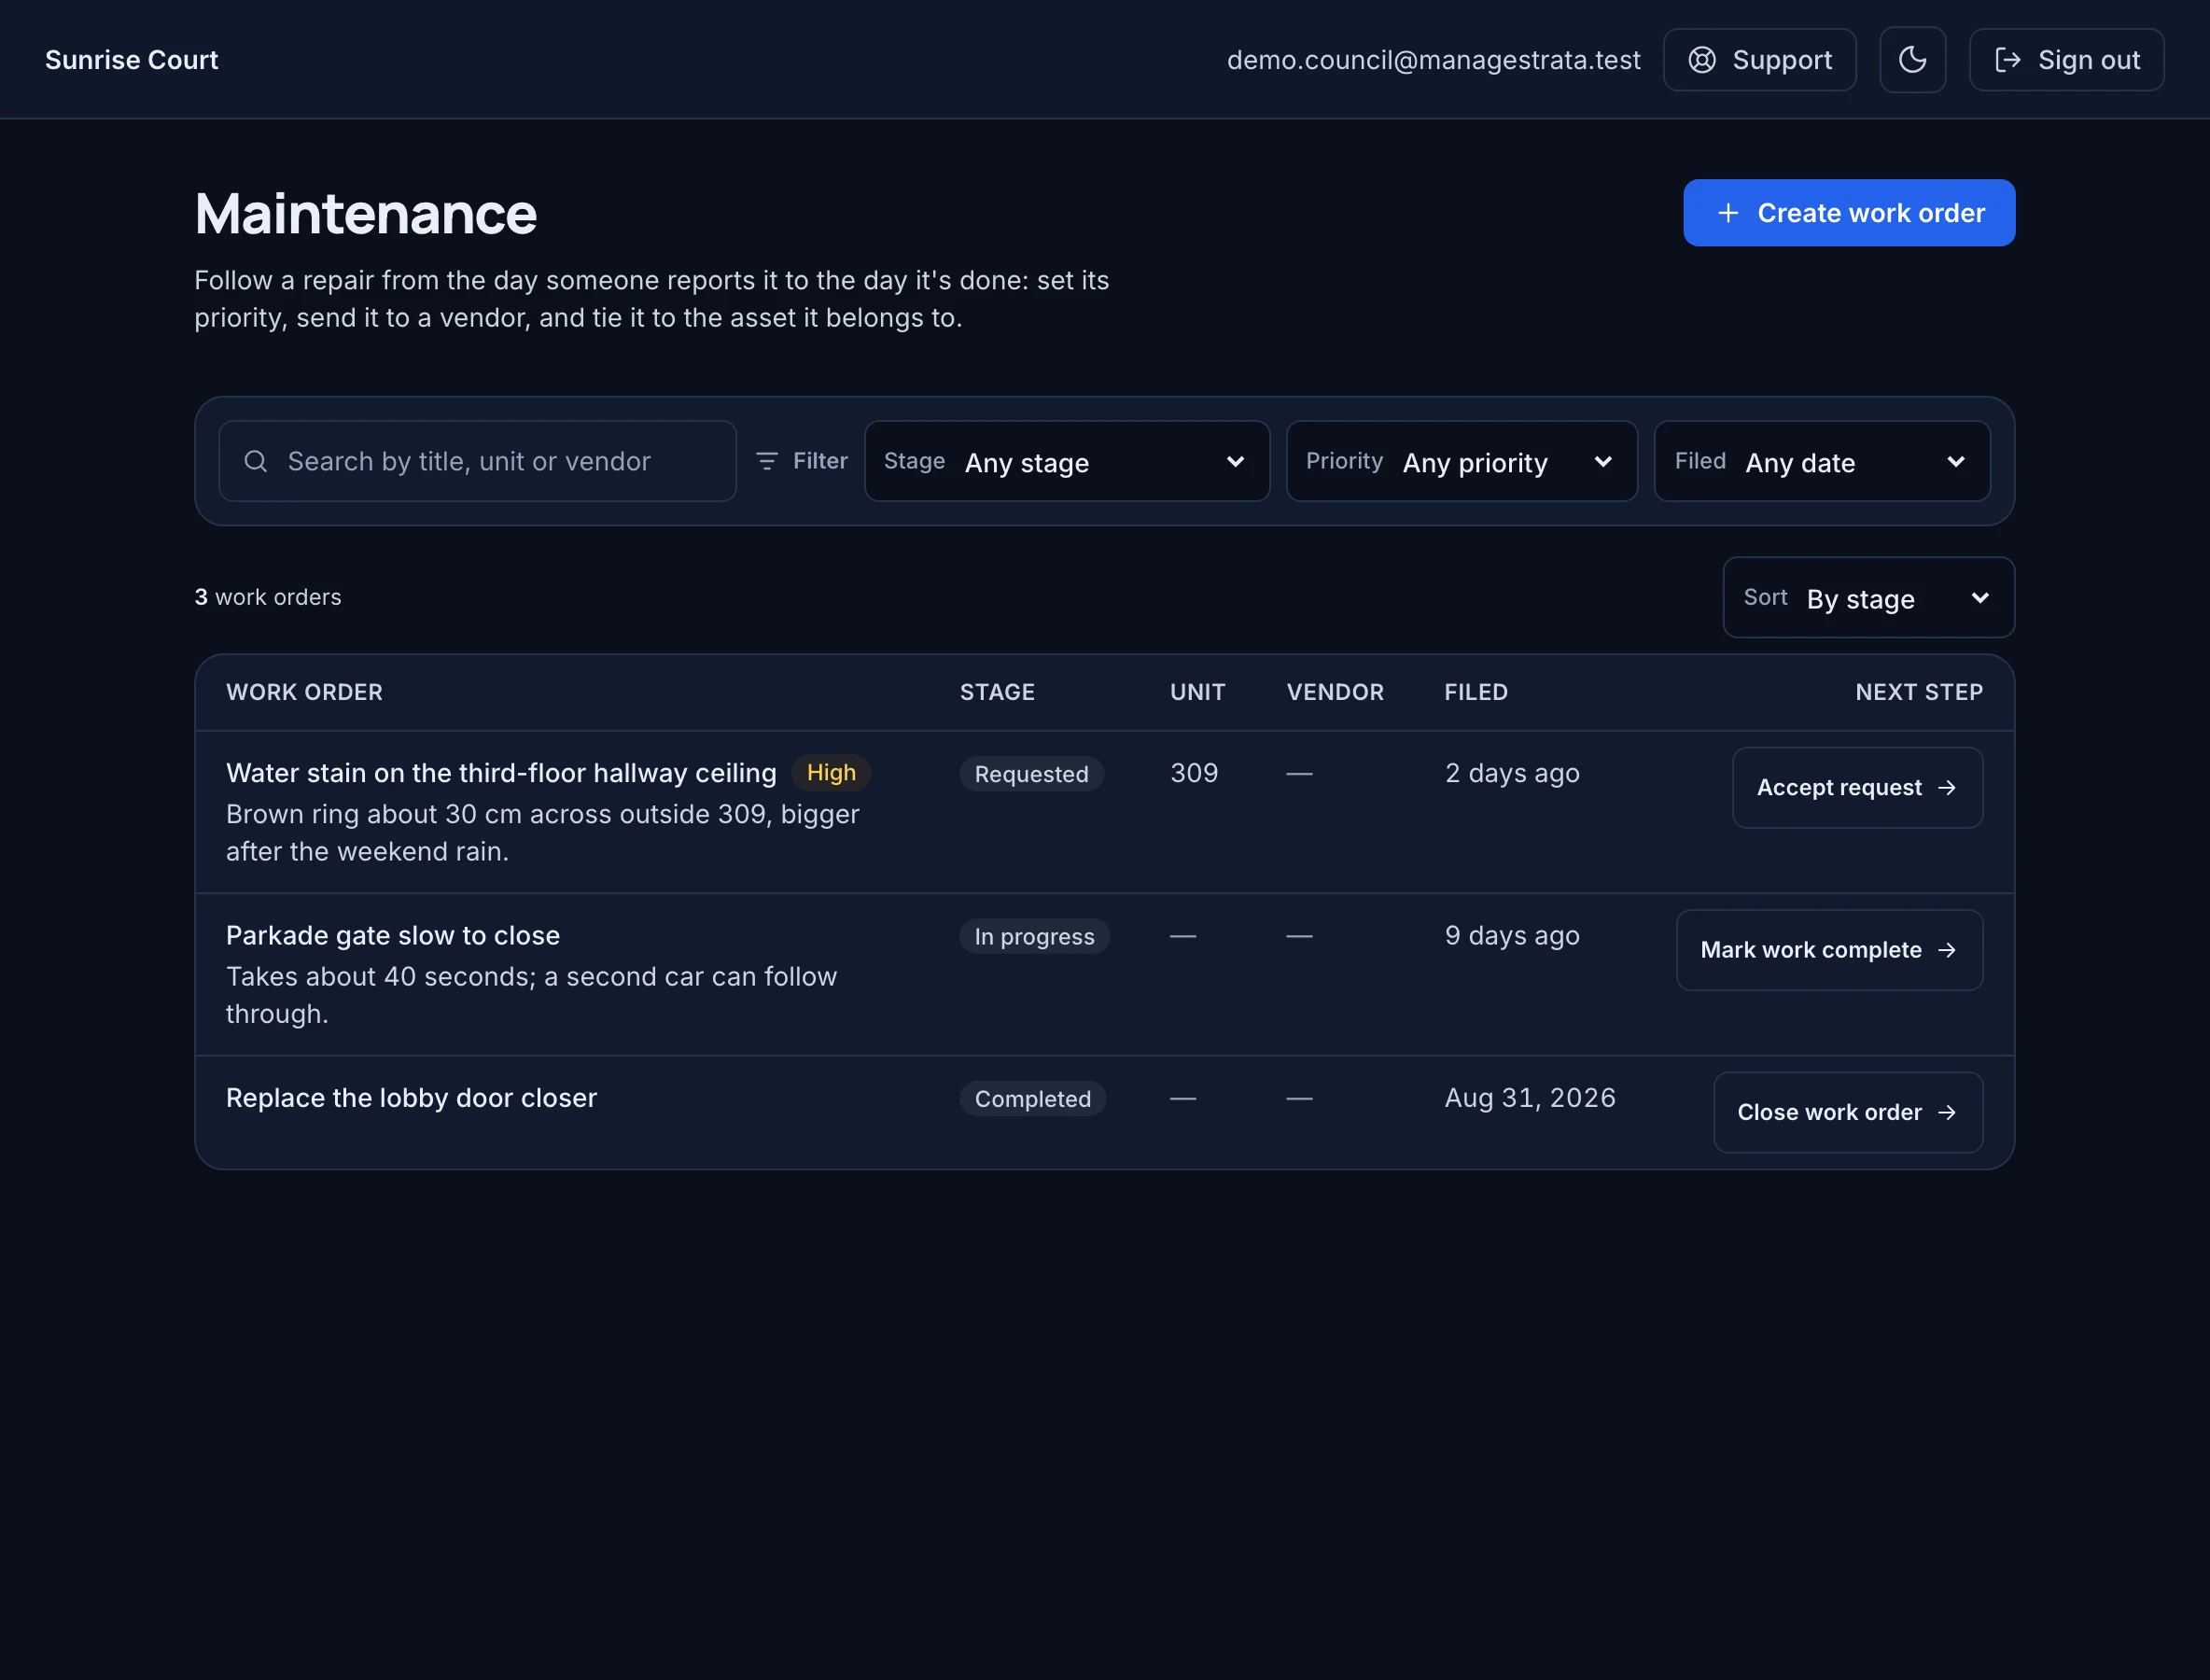Click the 9 days ago filed value
2210x1680 pixels.
point(1512,936)
